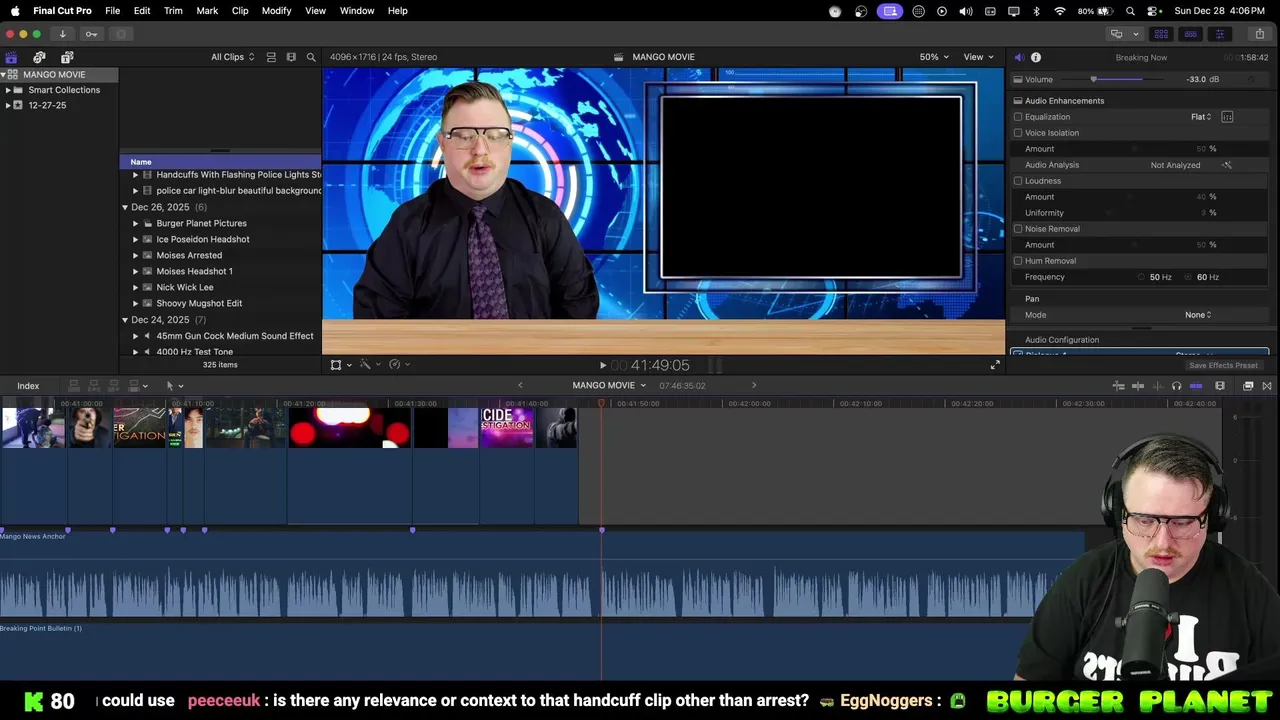Screen dimensions: 1280x720
Task: Show or hide the Inspector panel button
Action: pyautogui.click(x=1219, y=34)
